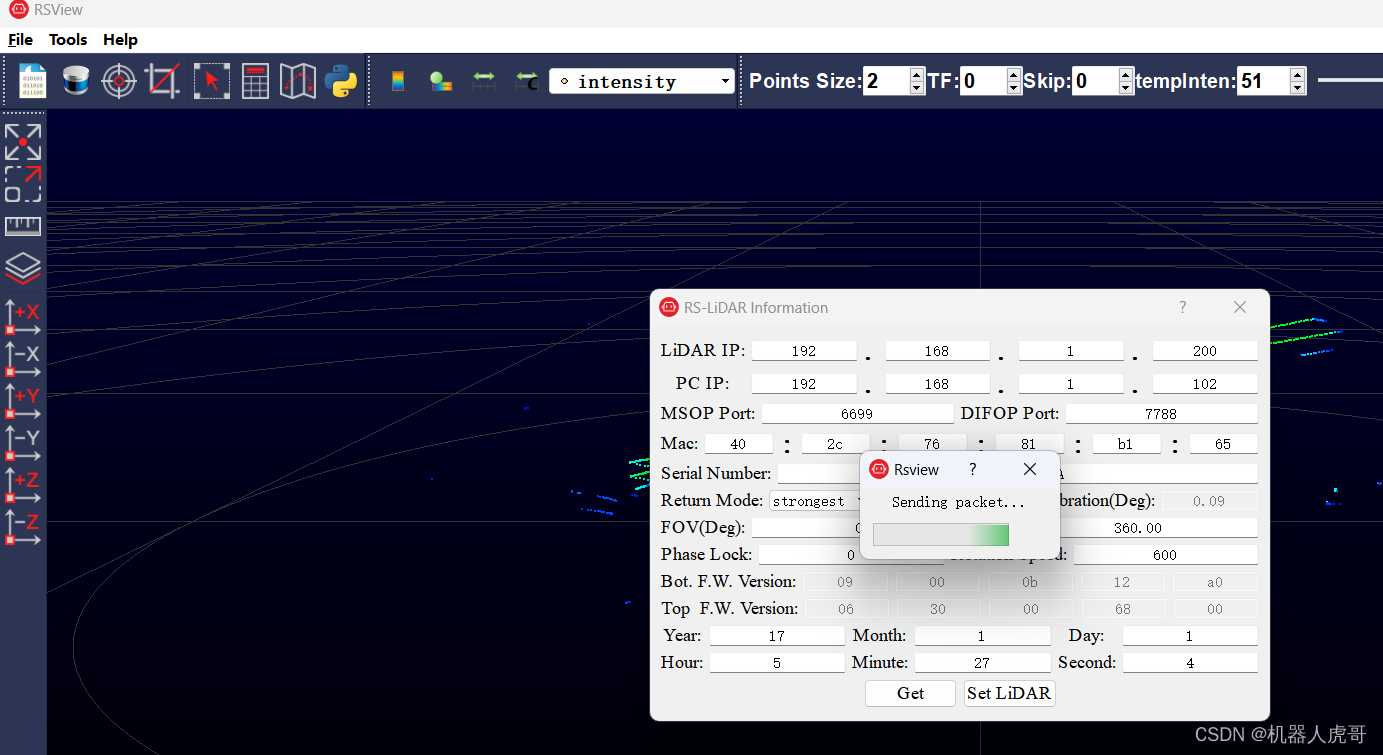The width and height of the screenshot is (1383, 755).
Task: Click the tempInten value field 51
Action: 1263,81
